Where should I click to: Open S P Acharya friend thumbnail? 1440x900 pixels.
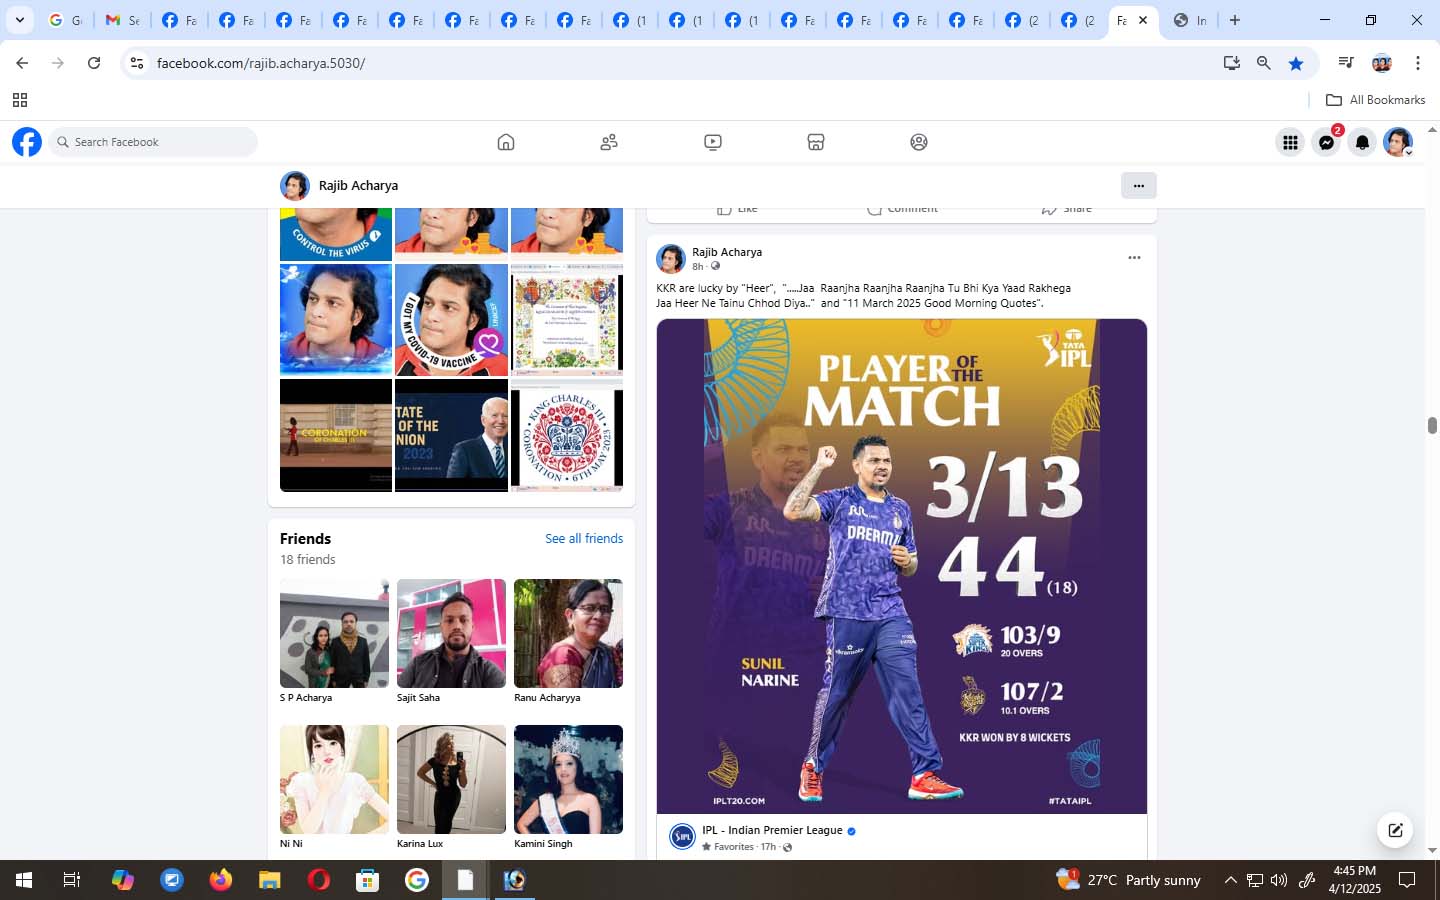pos(334,633)
